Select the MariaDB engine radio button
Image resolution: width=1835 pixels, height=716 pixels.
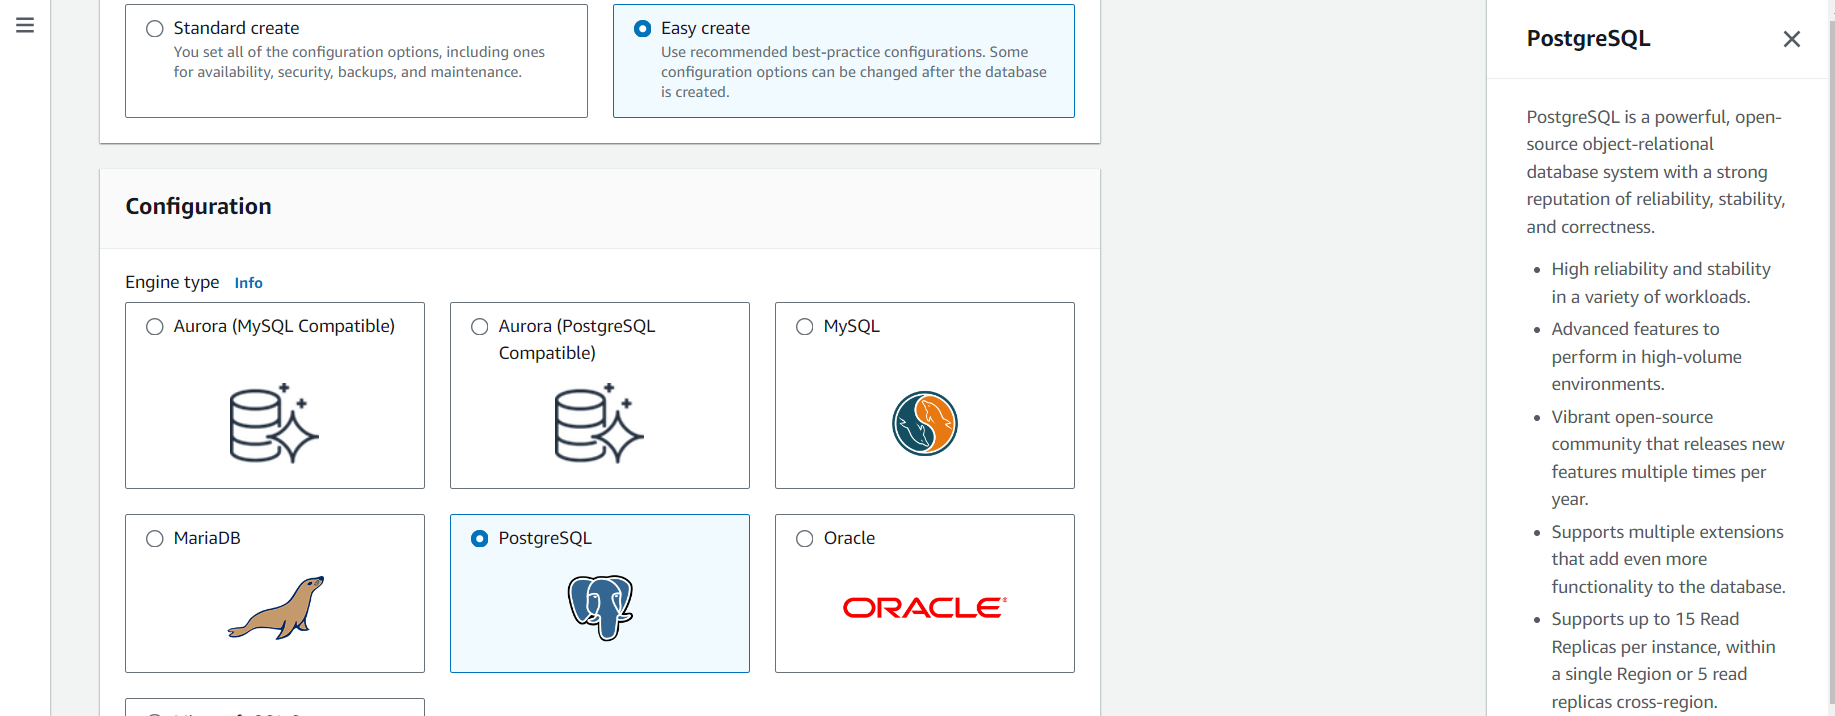coord(155,539)
